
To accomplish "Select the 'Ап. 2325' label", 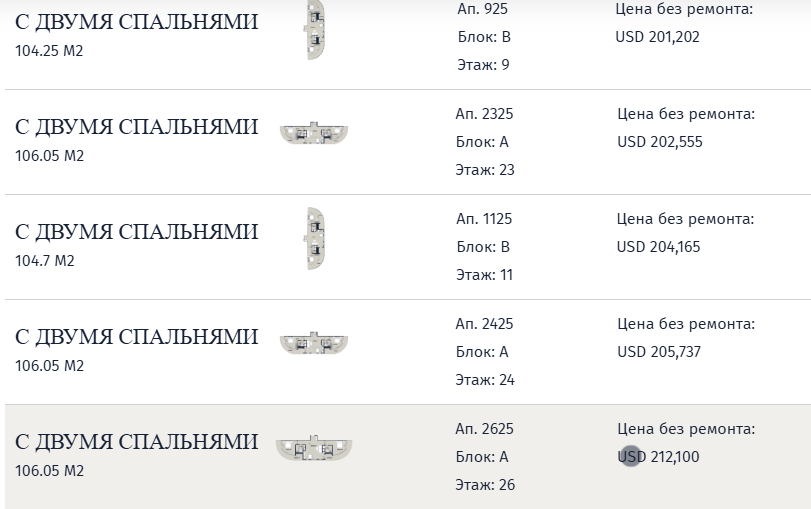I will pos(484,114).
